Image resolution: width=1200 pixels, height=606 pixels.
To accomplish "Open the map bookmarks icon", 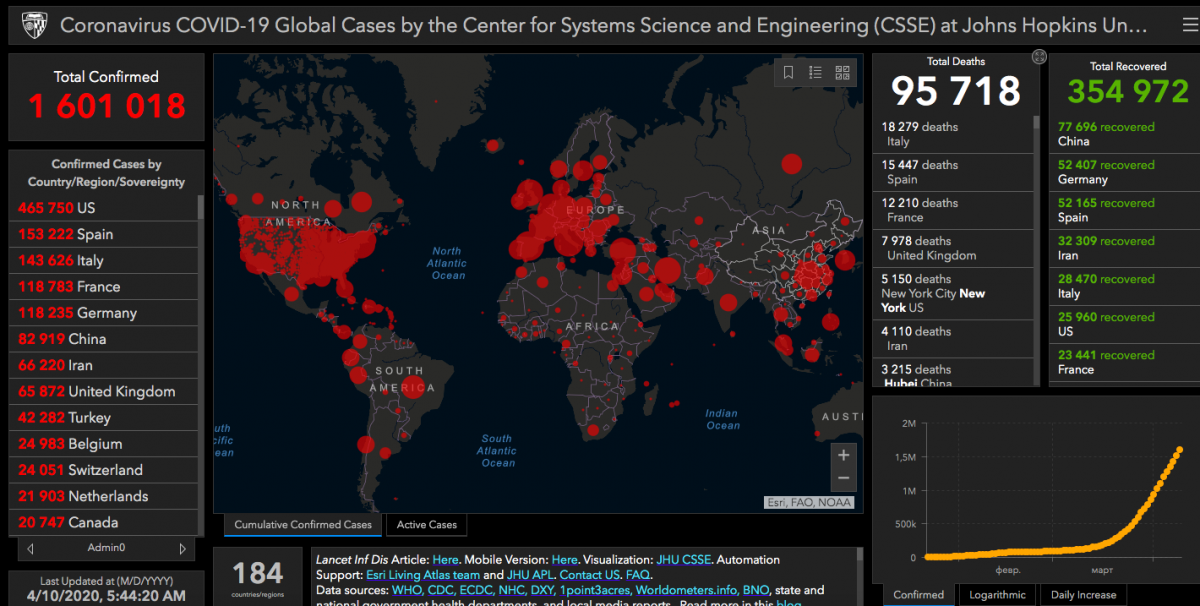I will click(789, 72).
